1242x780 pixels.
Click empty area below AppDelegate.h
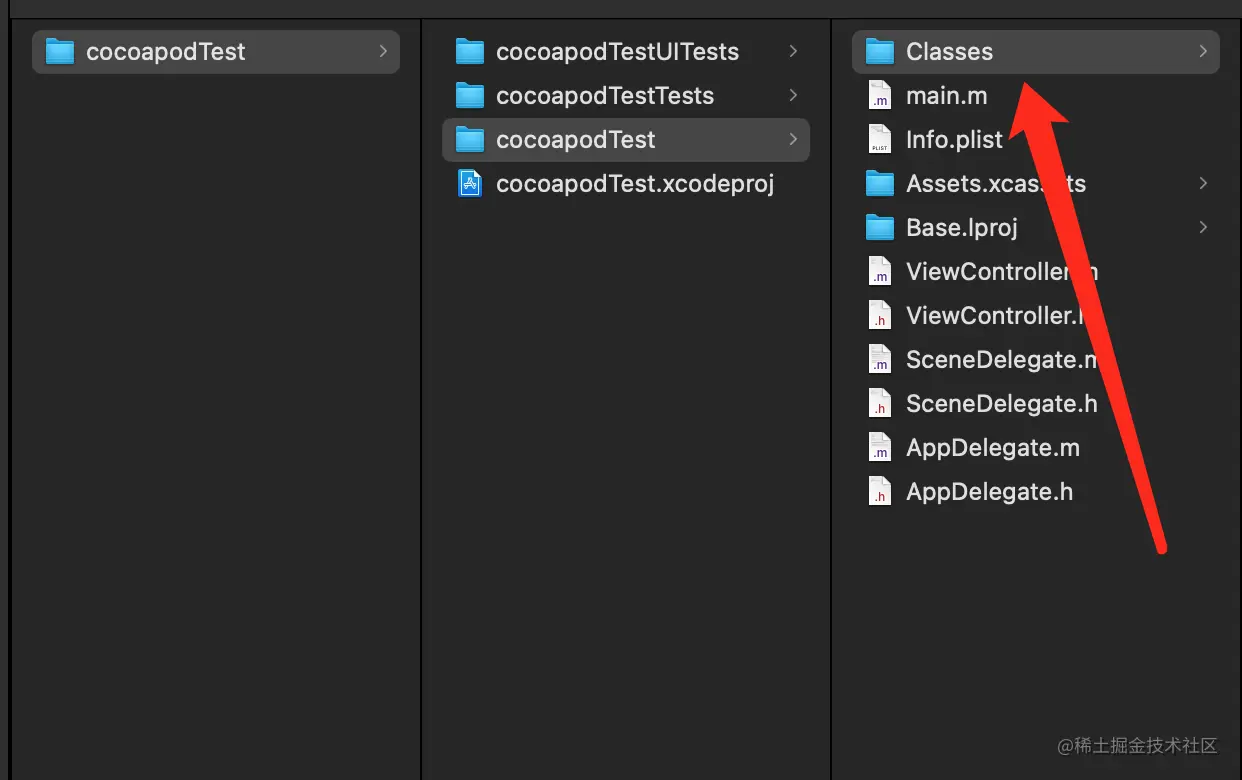[1000, 620]
